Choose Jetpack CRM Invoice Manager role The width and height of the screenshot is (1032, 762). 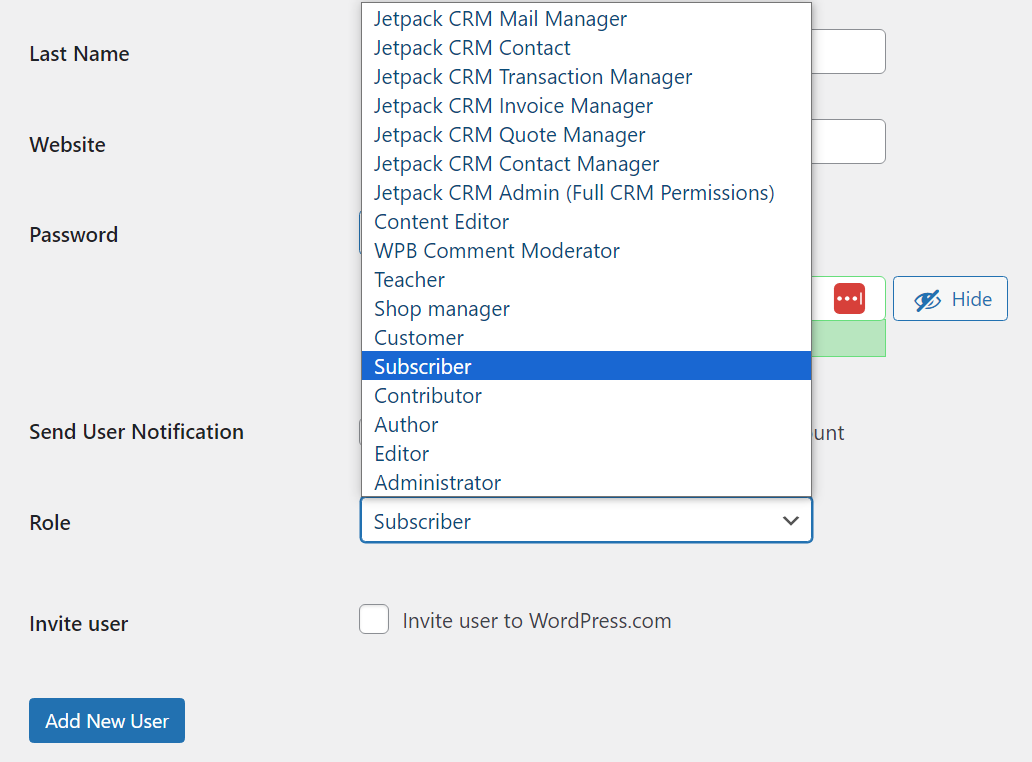[513, 105]
